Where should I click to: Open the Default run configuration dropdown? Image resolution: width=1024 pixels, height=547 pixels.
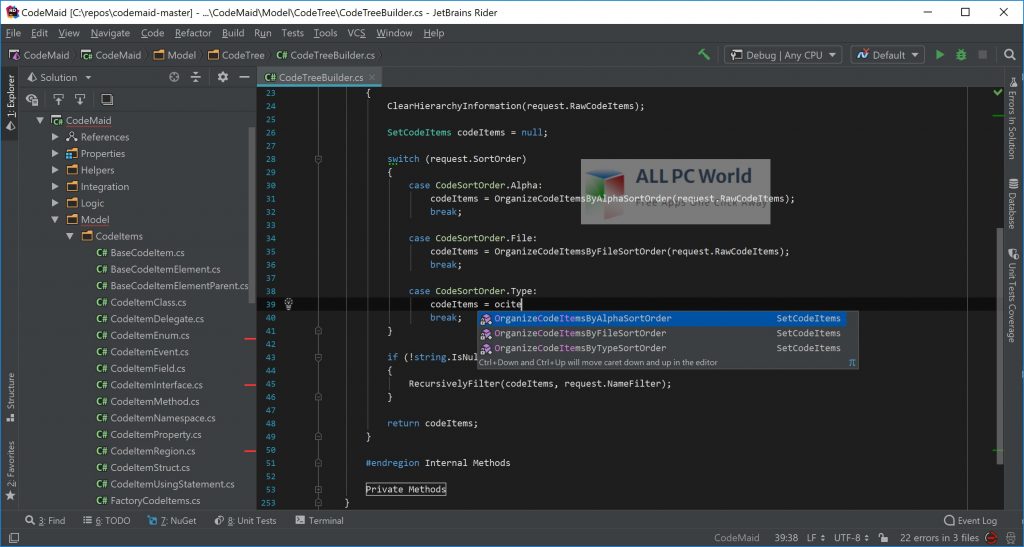[x=888, y=55]
